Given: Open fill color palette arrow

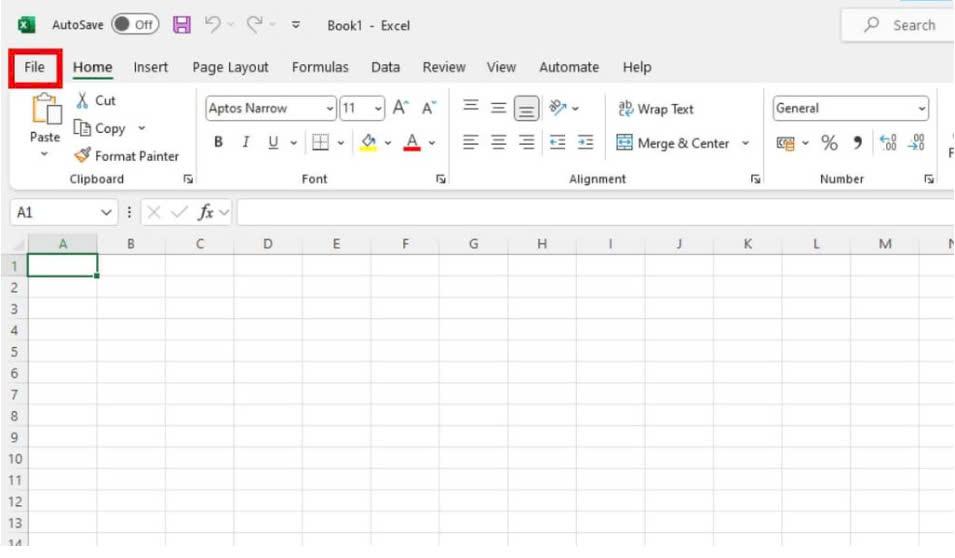Looking at the screenshot, I should point(387,143).
